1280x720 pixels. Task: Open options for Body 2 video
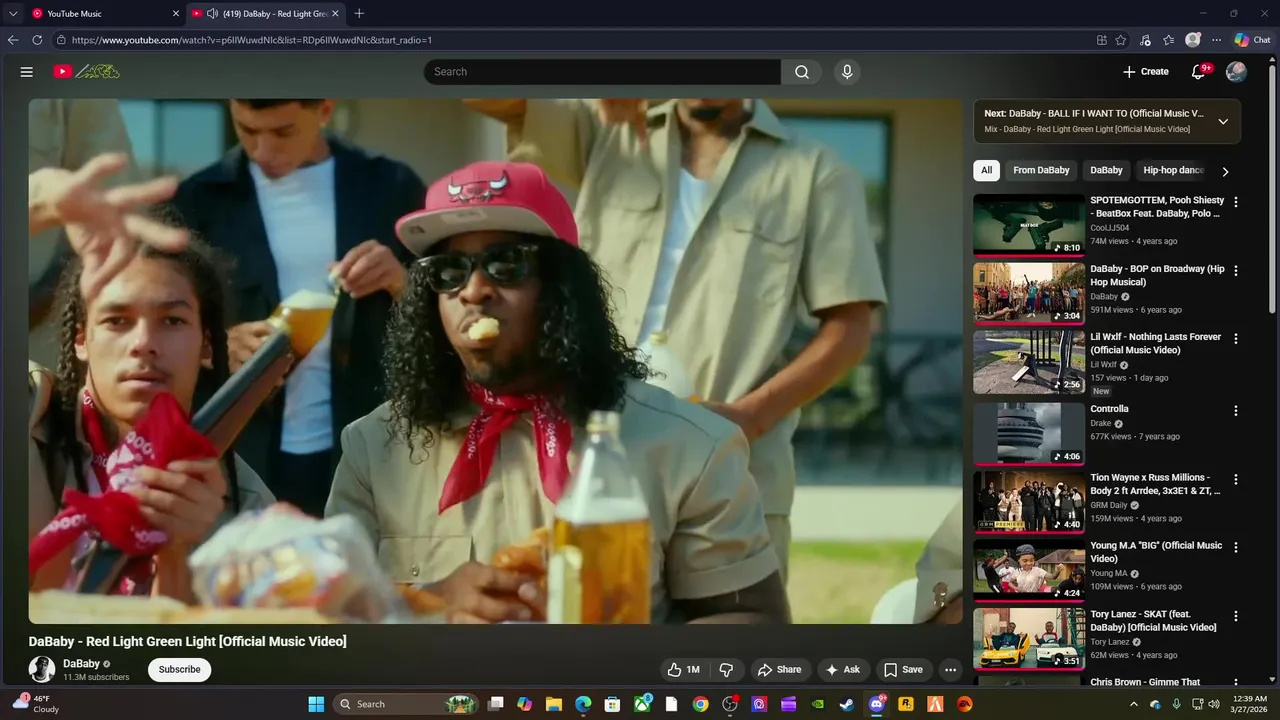tap(1236, 480)
